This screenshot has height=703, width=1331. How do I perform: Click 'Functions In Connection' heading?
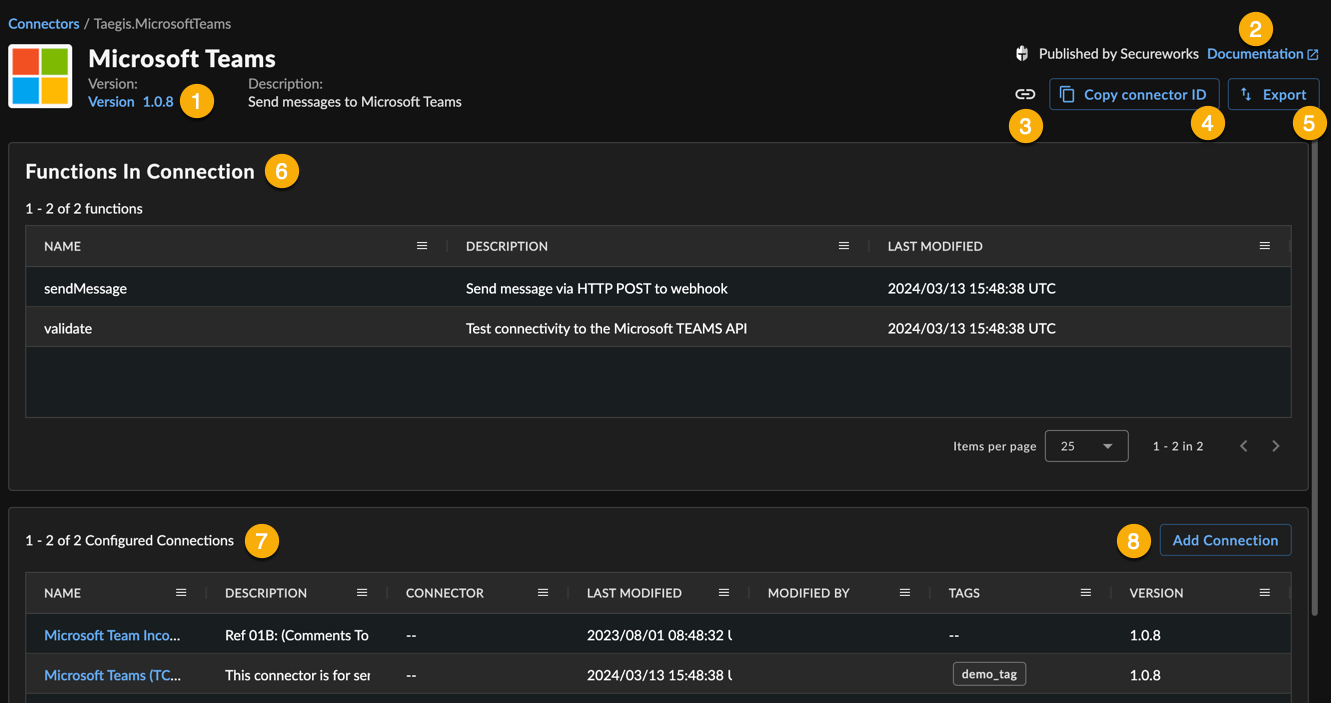point(140,171)
